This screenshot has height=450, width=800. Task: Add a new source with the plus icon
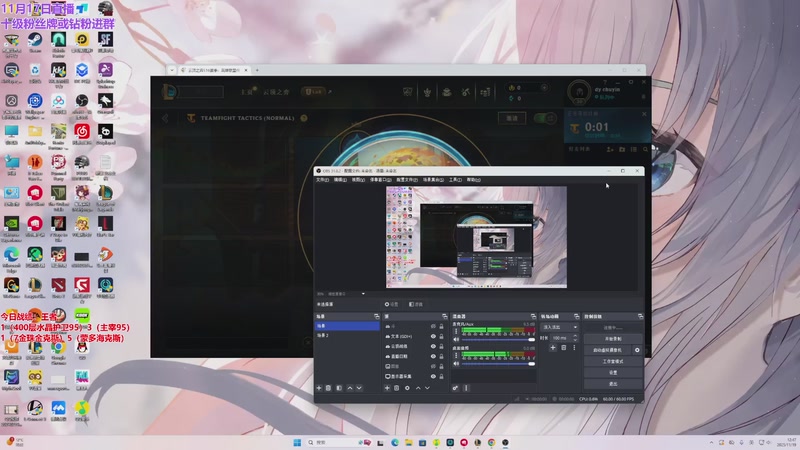point(387,388)
